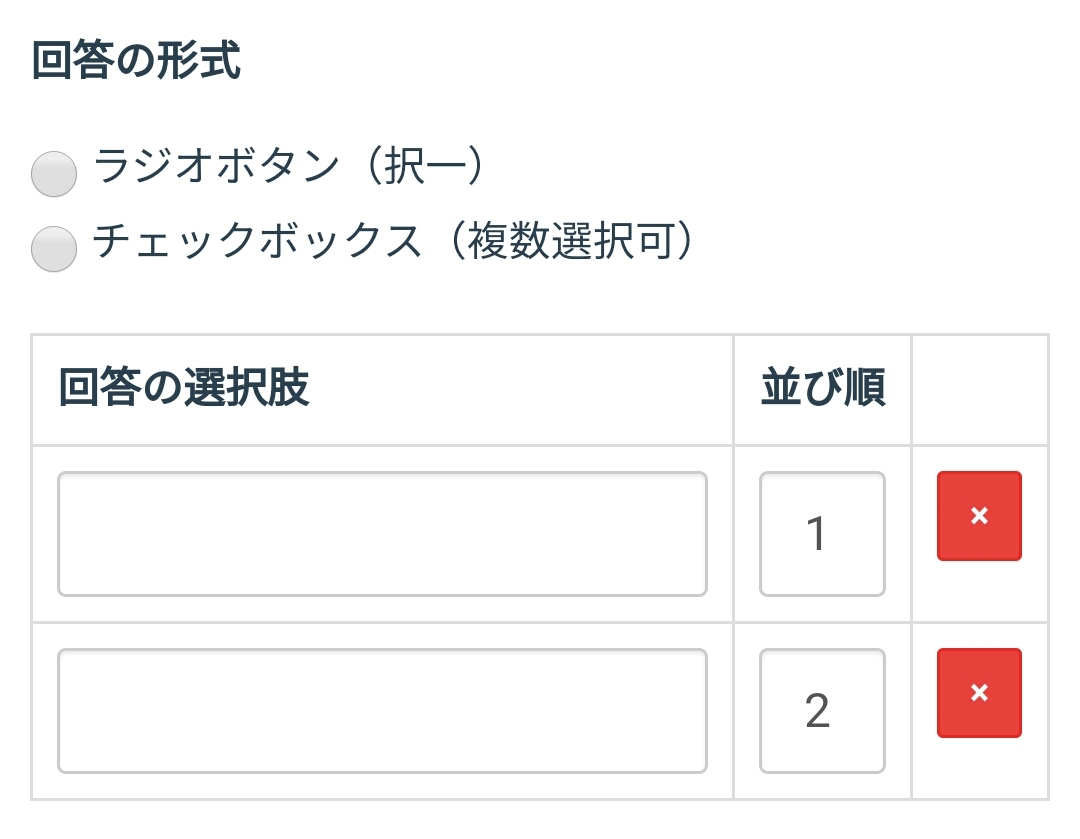Click the sort order field showing 2
This screenshot has height=839, width=1080.
click(x=822, y=711)
